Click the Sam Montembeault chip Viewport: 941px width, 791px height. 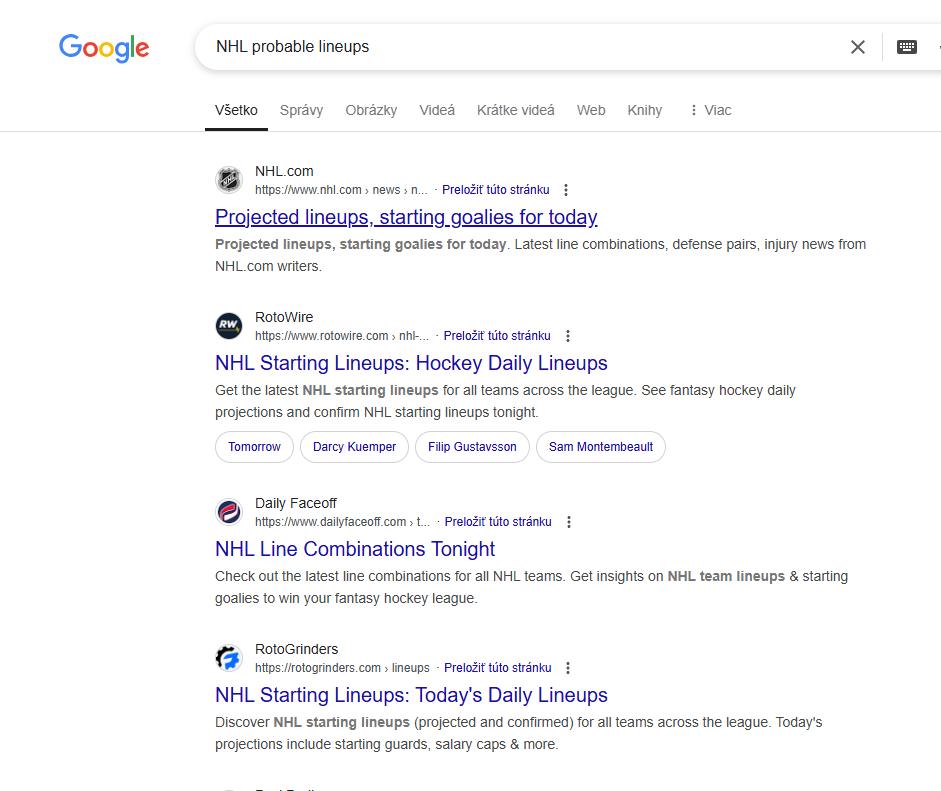(x=601, y=447)
